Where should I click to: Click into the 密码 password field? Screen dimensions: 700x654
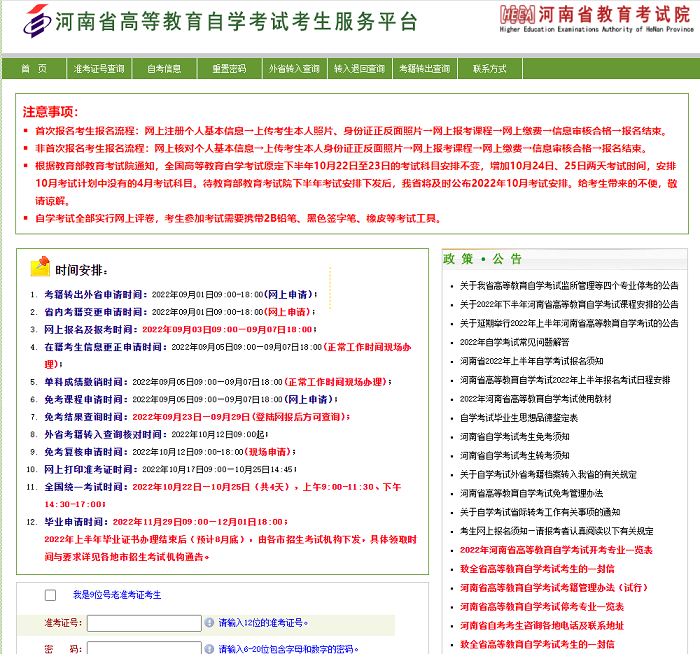click(x=143, y=648)
